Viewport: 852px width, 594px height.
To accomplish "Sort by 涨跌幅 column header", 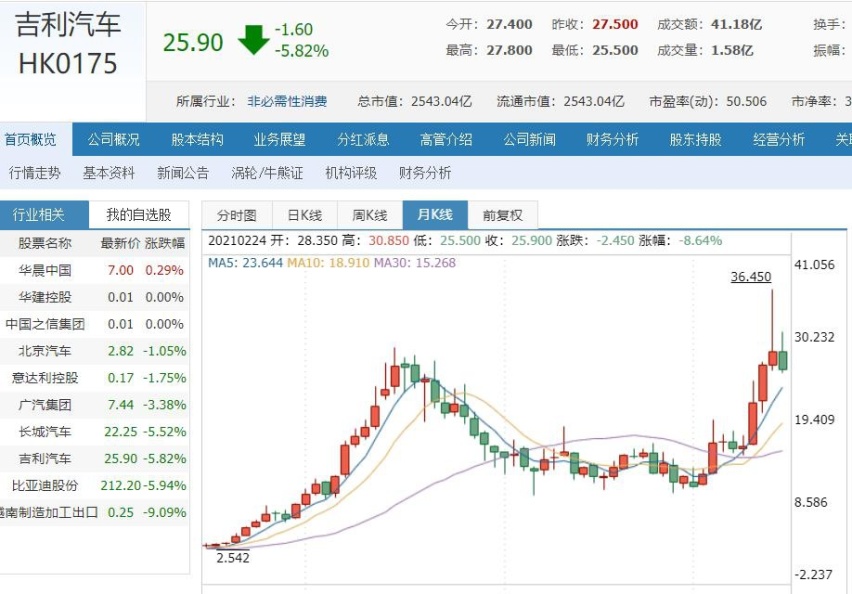I will point(165,243).
